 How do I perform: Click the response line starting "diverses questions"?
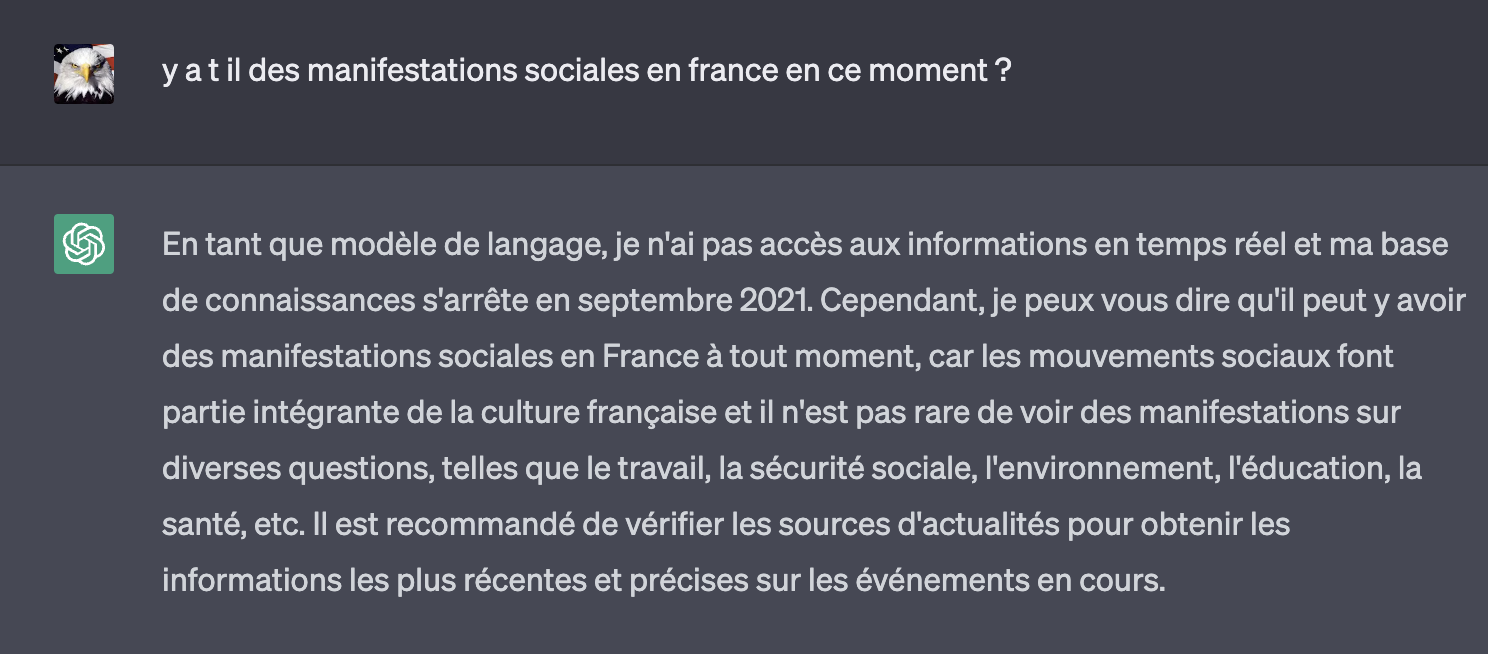[x=791, y=468]
